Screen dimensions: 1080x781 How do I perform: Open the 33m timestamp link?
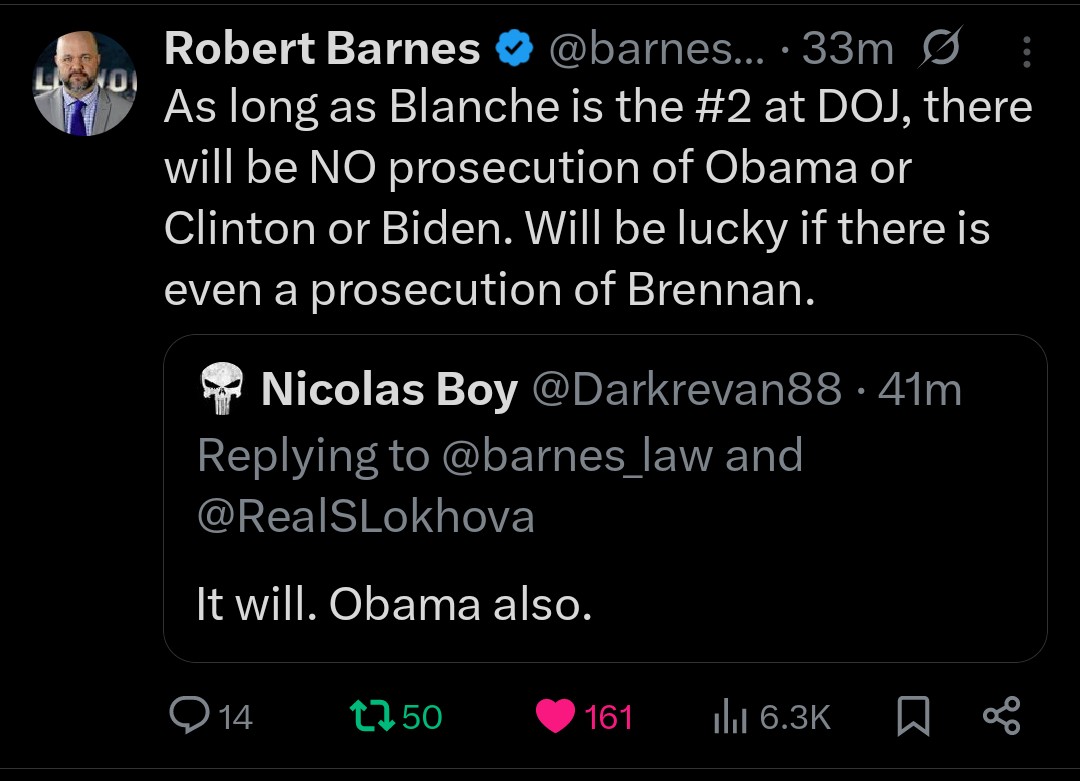coord(848,49)
